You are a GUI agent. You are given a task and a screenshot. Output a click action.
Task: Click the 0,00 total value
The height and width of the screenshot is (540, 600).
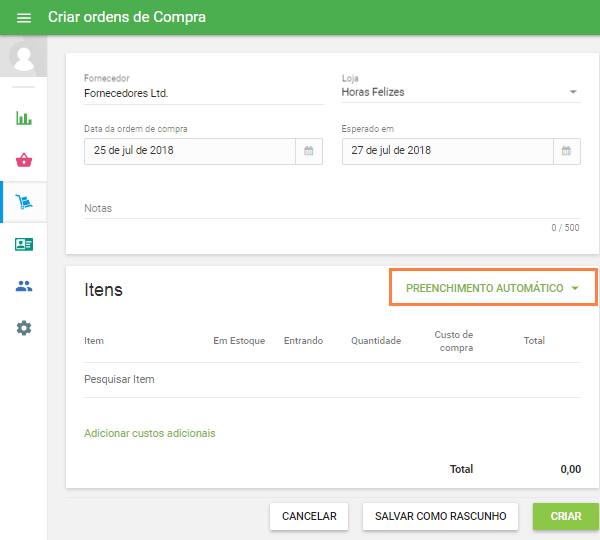tap(571, 469)
